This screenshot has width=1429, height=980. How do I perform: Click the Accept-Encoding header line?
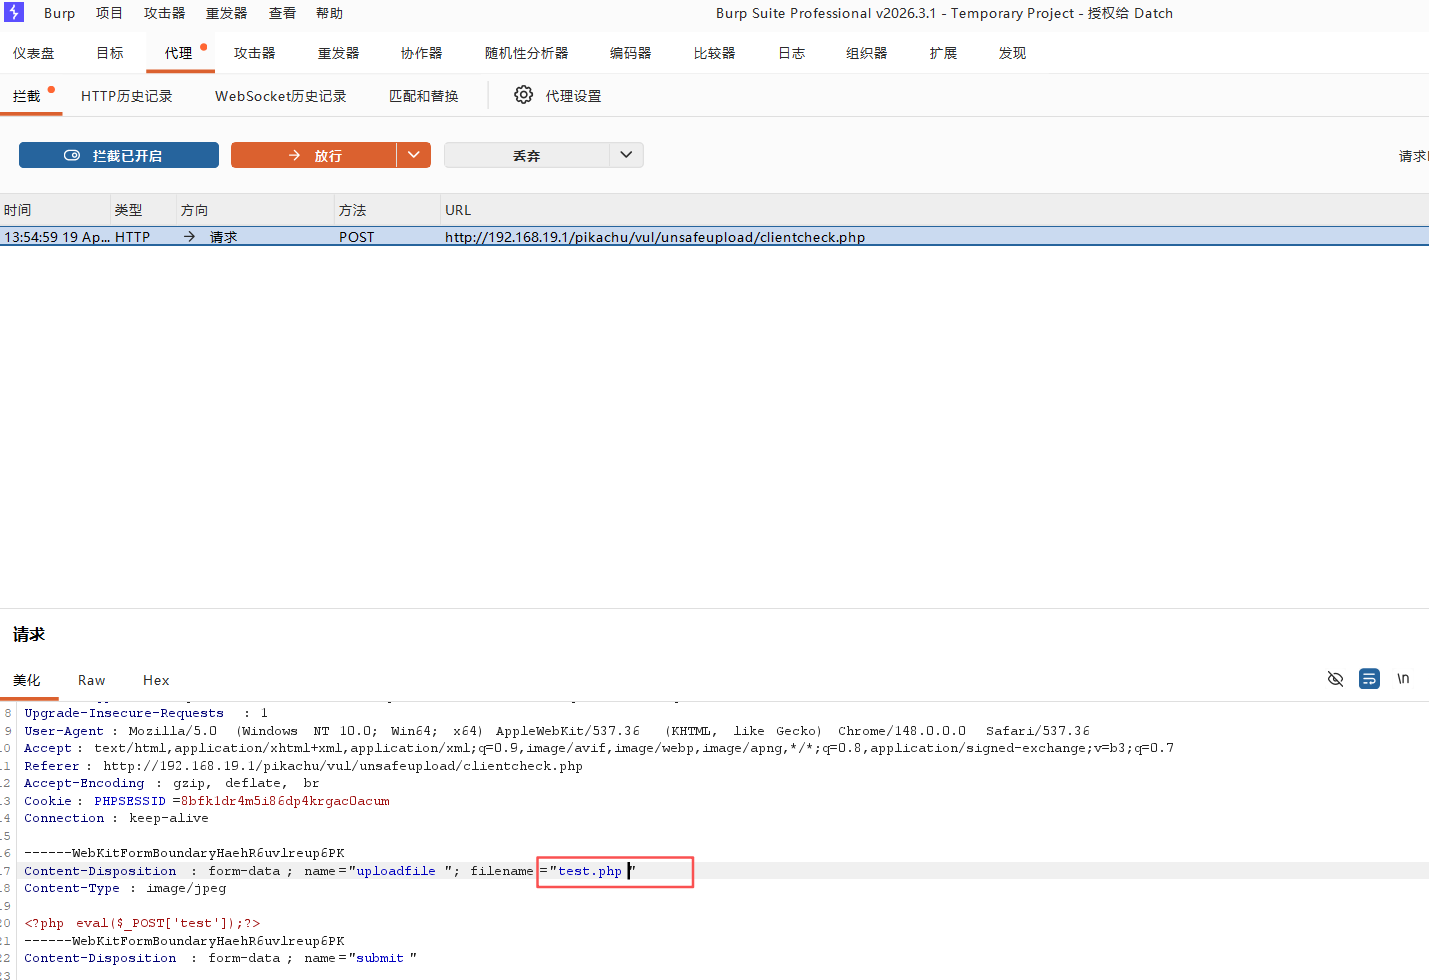(x=172, y=783)
